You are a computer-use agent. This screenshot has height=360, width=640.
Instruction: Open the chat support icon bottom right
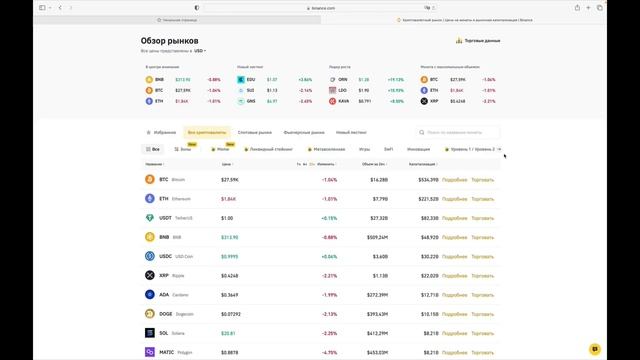pos(595,349)
